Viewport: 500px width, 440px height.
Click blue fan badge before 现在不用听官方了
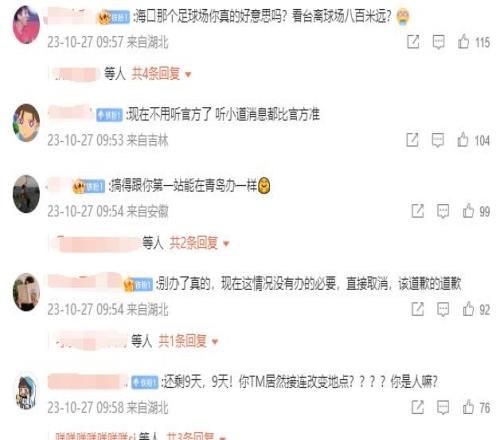pyautogui.click(x=109, y=115)
